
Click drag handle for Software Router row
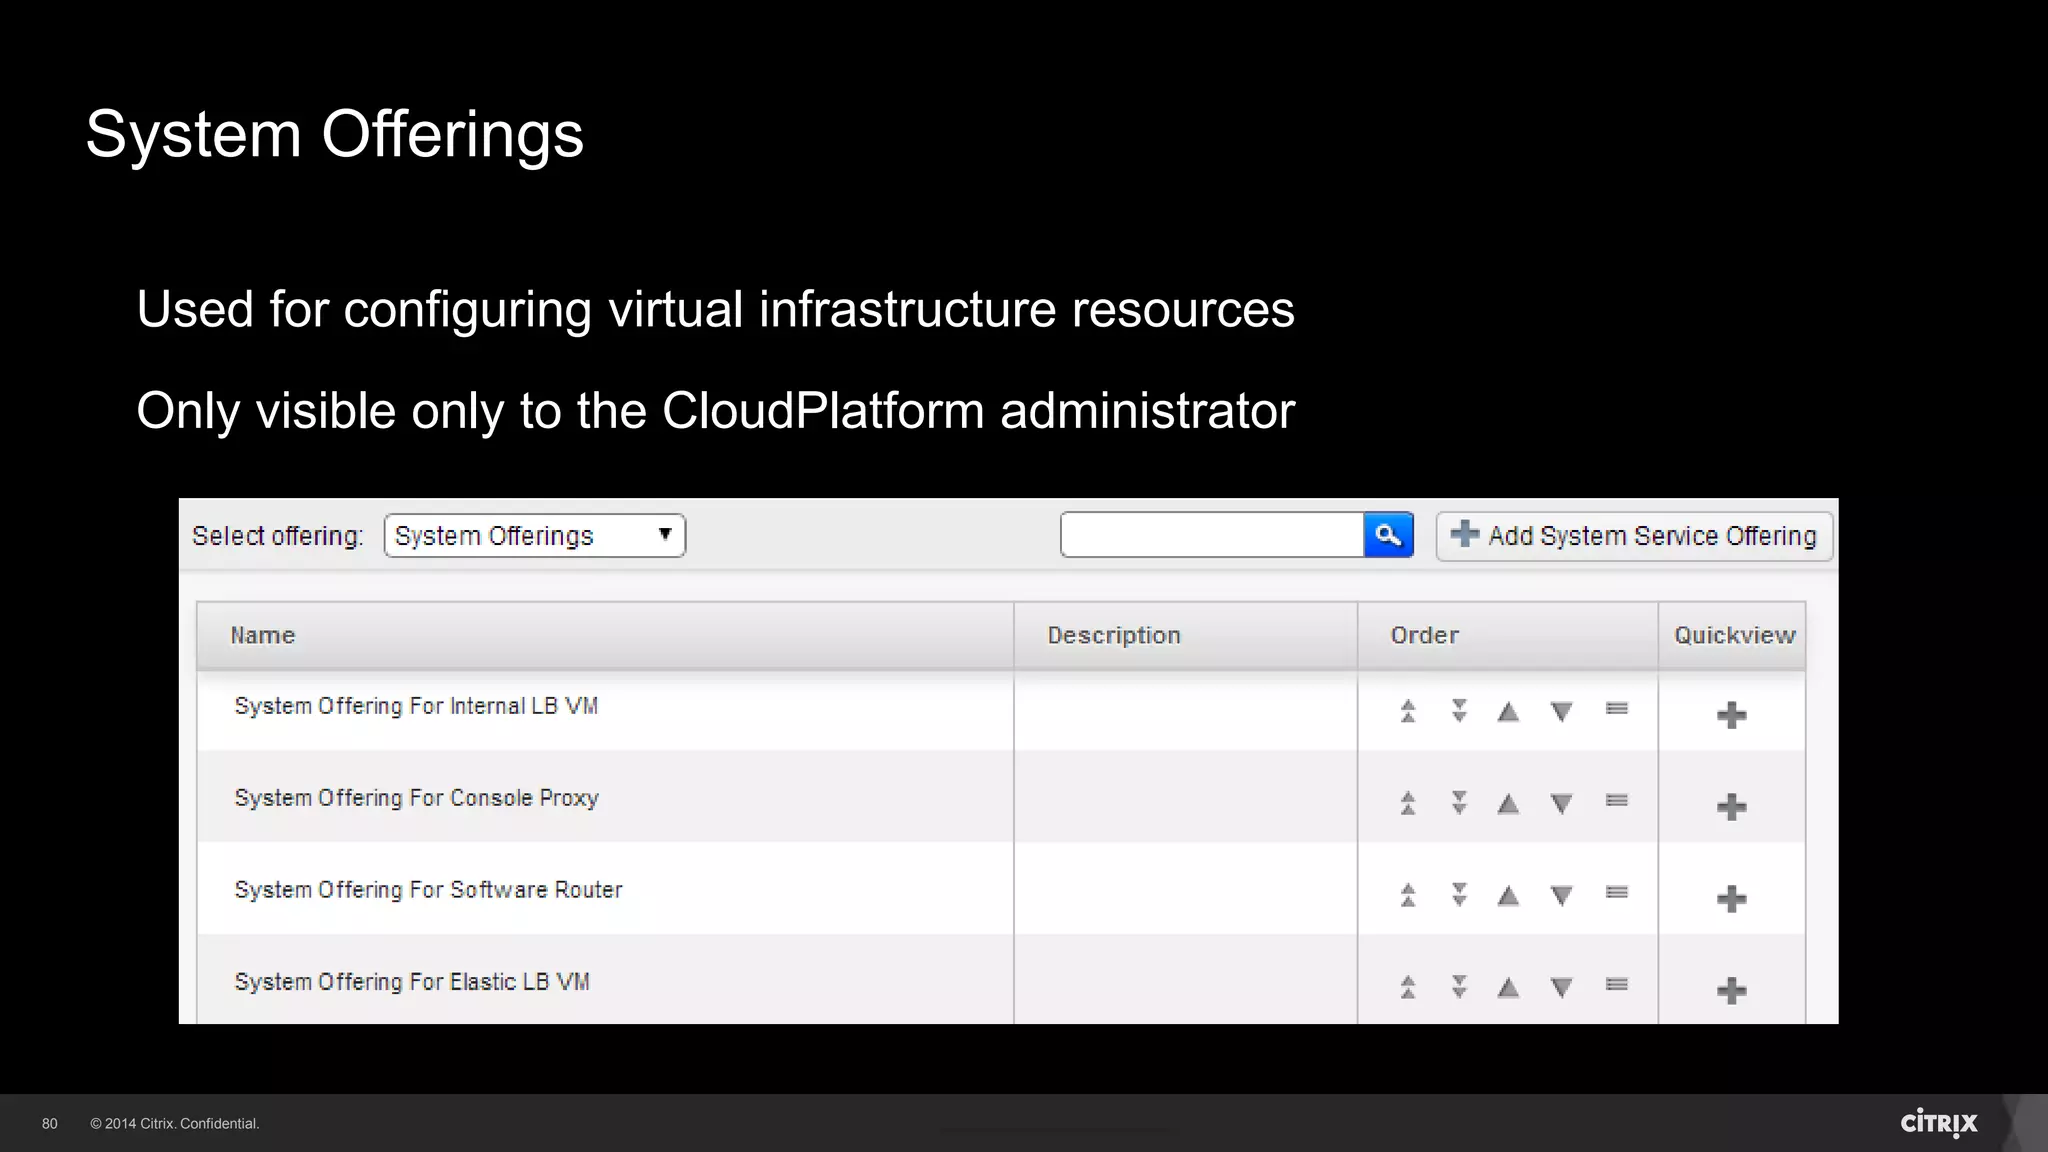pyautogui.click(x=1617, y=893)
